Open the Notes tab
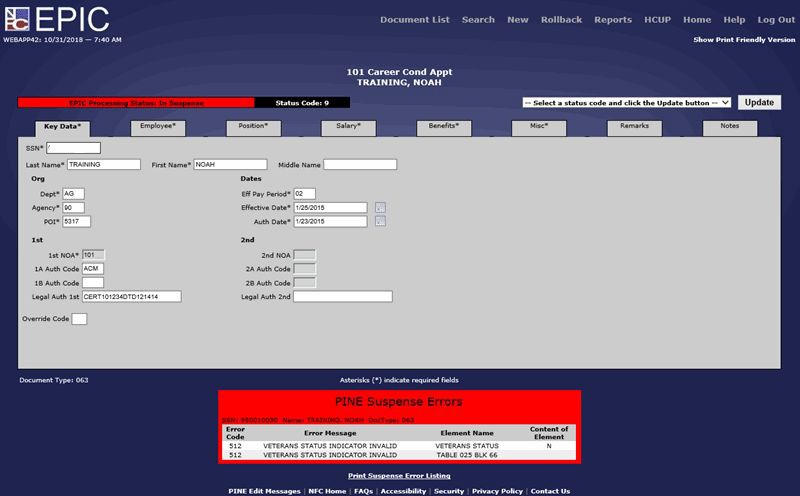The width and height of the screenshot is (800, 496). coord(730,128)
